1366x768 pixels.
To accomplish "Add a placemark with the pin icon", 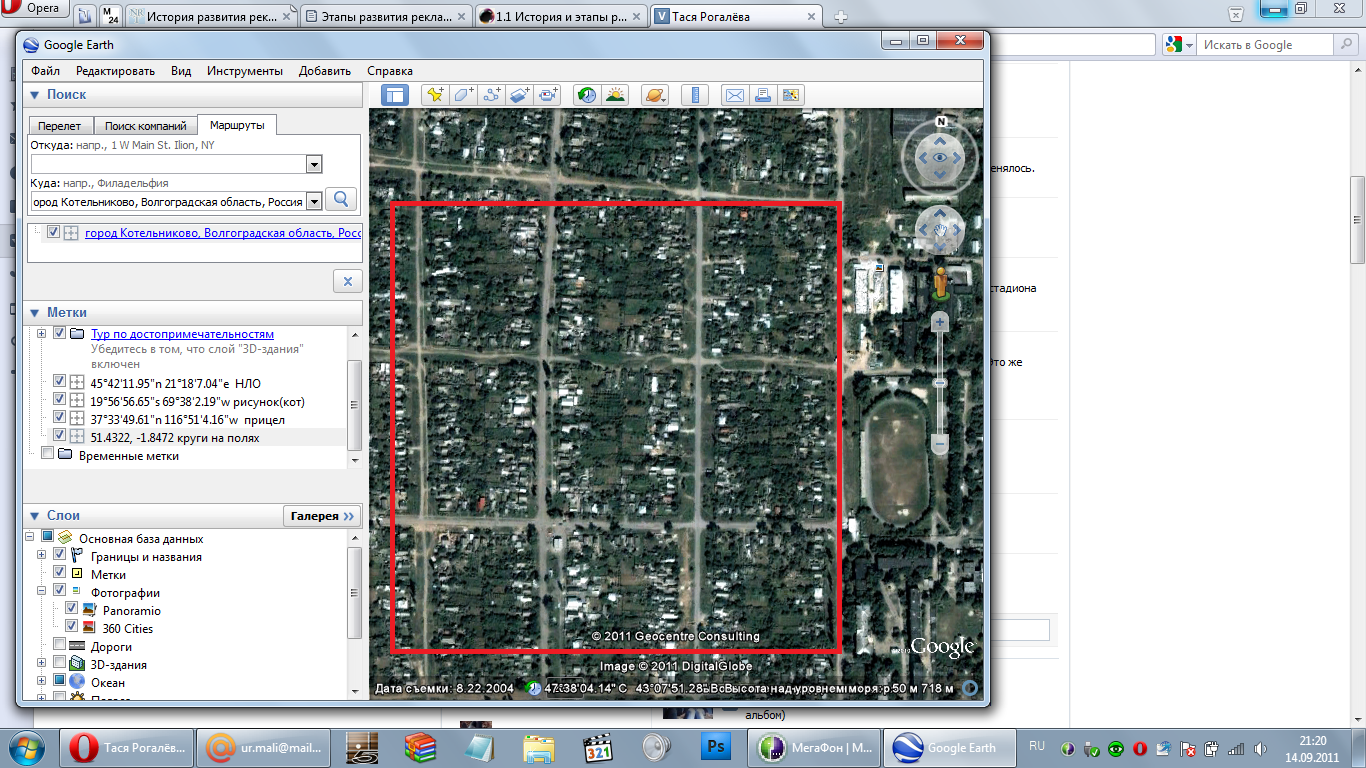I will pos(435,95).
